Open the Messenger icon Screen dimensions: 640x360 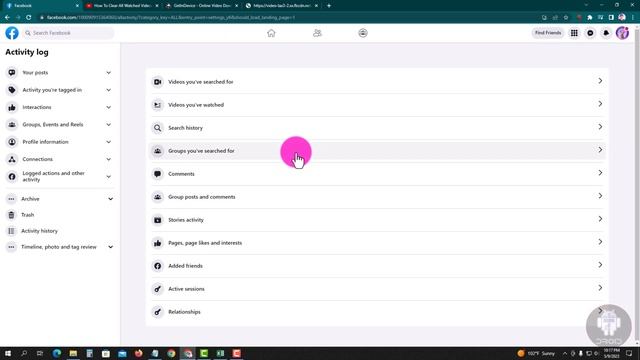coord(590,33)
